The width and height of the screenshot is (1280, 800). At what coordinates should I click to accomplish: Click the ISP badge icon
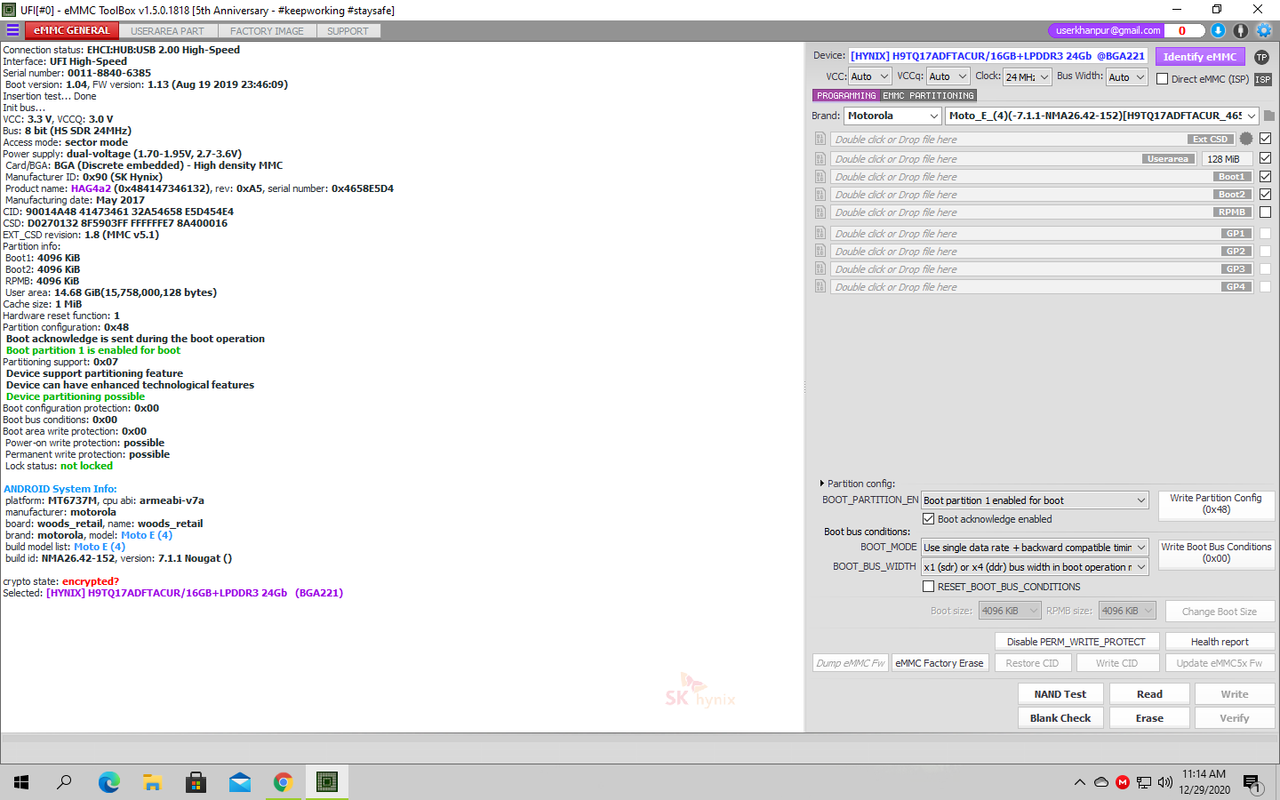click(1263, 79)
